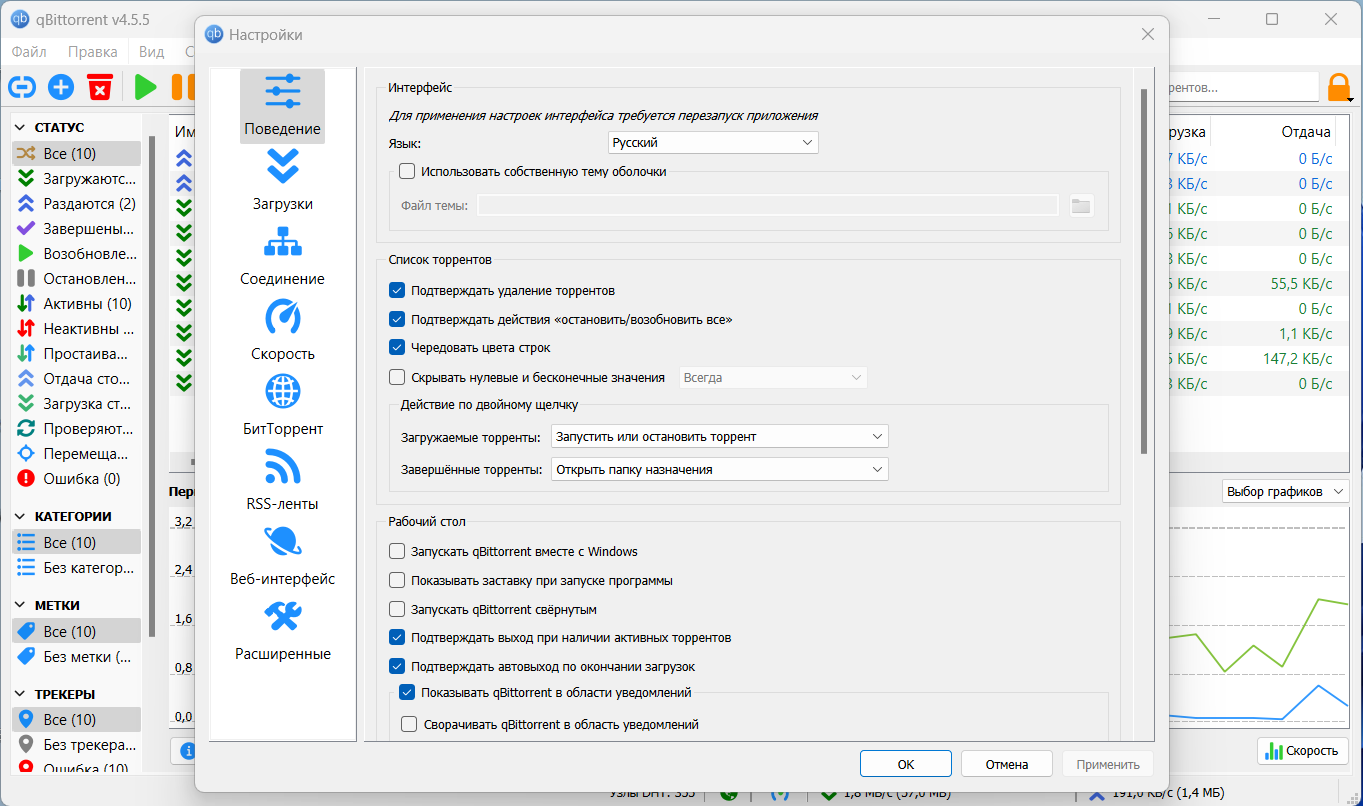Select Проверяются status filter in sidebar
Viewport: 1363px width, 806px height.
pyautogui.click(x=77, y=428)
